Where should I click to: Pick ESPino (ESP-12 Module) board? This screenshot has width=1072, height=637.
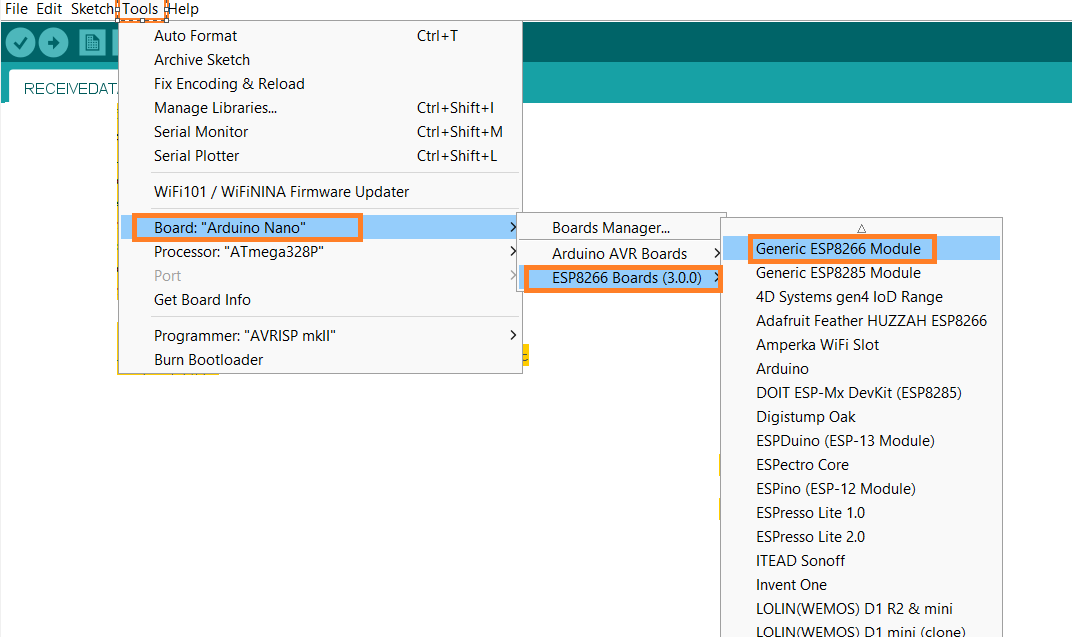[861, 489]
